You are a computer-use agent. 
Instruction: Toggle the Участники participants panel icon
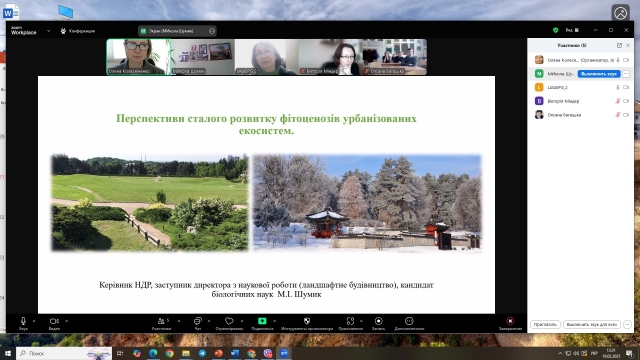click(161, 323)
